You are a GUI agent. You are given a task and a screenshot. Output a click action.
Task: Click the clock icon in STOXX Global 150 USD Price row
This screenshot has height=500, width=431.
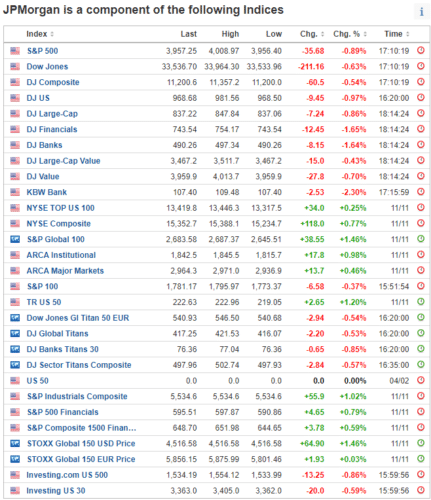click(x=421, y=443)
